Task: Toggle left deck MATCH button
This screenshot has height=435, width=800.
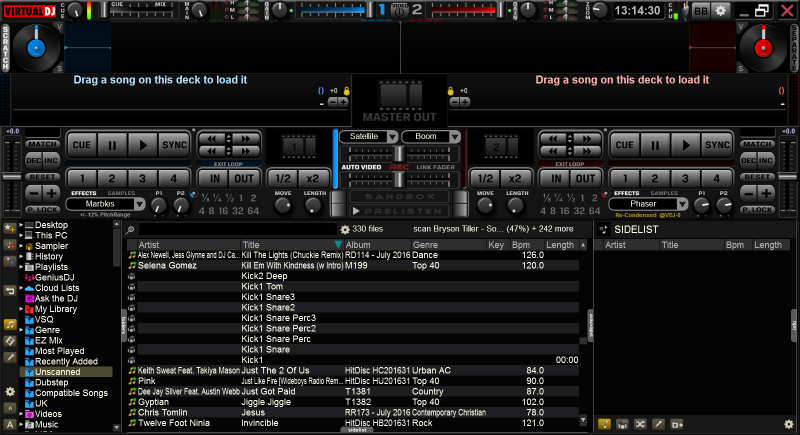Action: (43, 144)
